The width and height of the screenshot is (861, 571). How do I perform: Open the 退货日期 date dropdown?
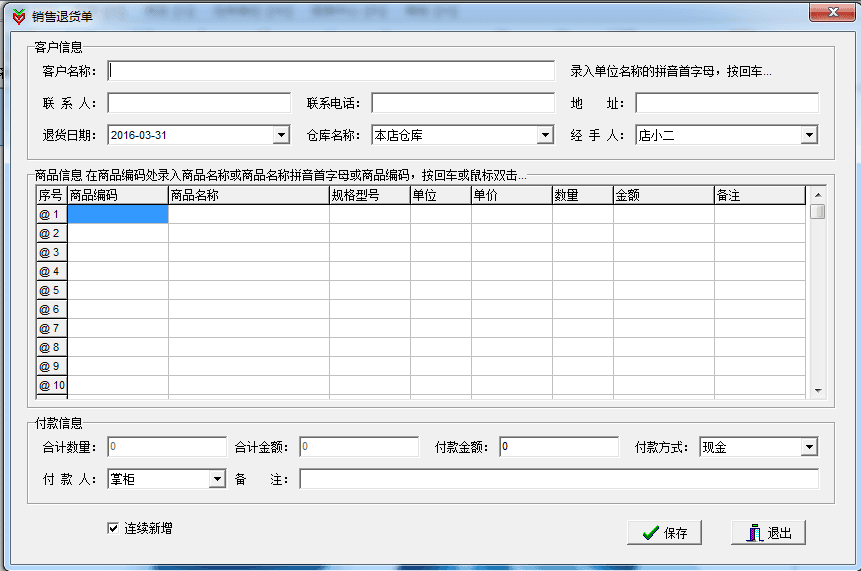pyautogui.click(x=281, y=135)
